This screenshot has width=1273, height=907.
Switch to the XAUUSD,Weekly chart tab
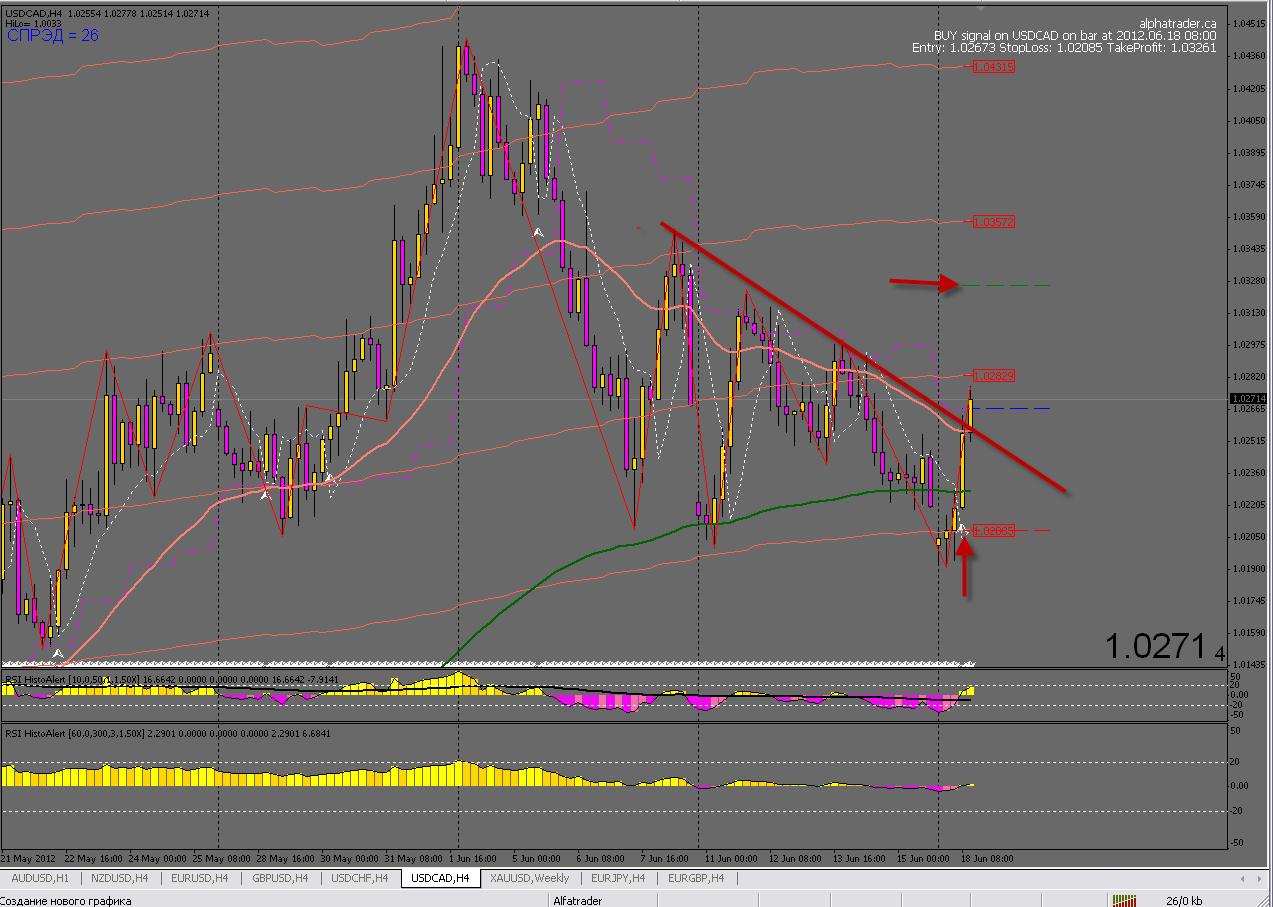(x=530, y=878)
